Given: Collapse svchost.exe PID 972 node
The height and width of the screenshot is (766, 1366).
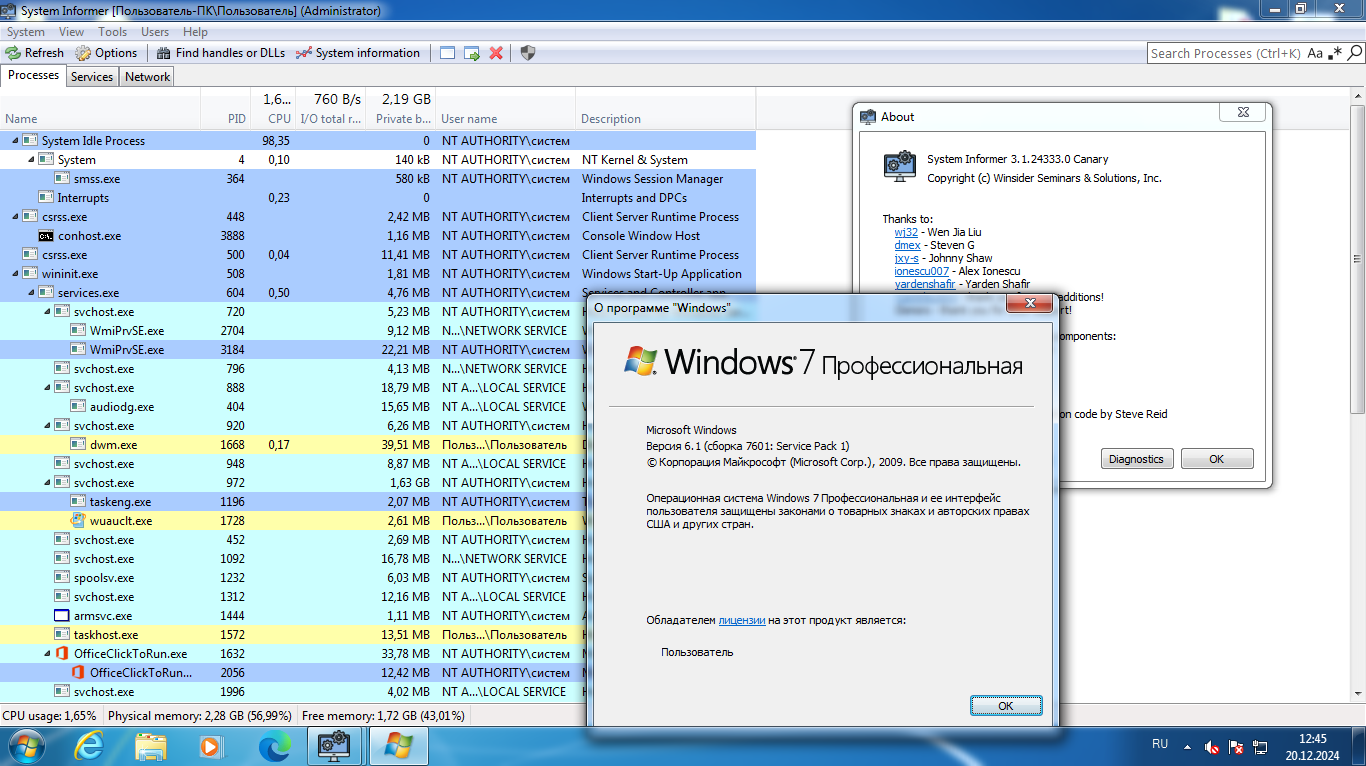Looking at the screenshot, I should (x=46, y=483).
